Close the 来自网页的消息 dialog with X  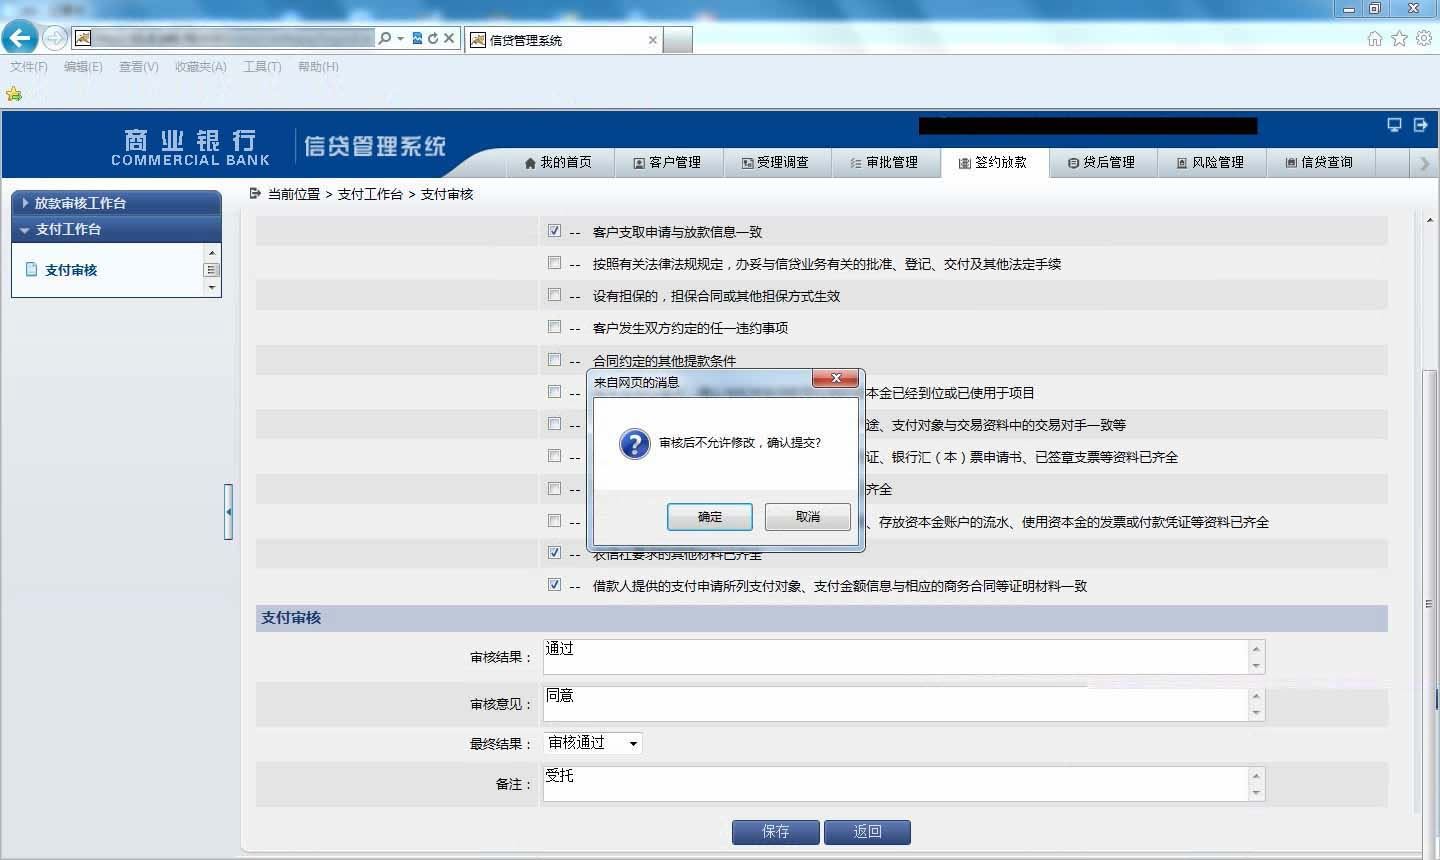[x=835, y=378]
